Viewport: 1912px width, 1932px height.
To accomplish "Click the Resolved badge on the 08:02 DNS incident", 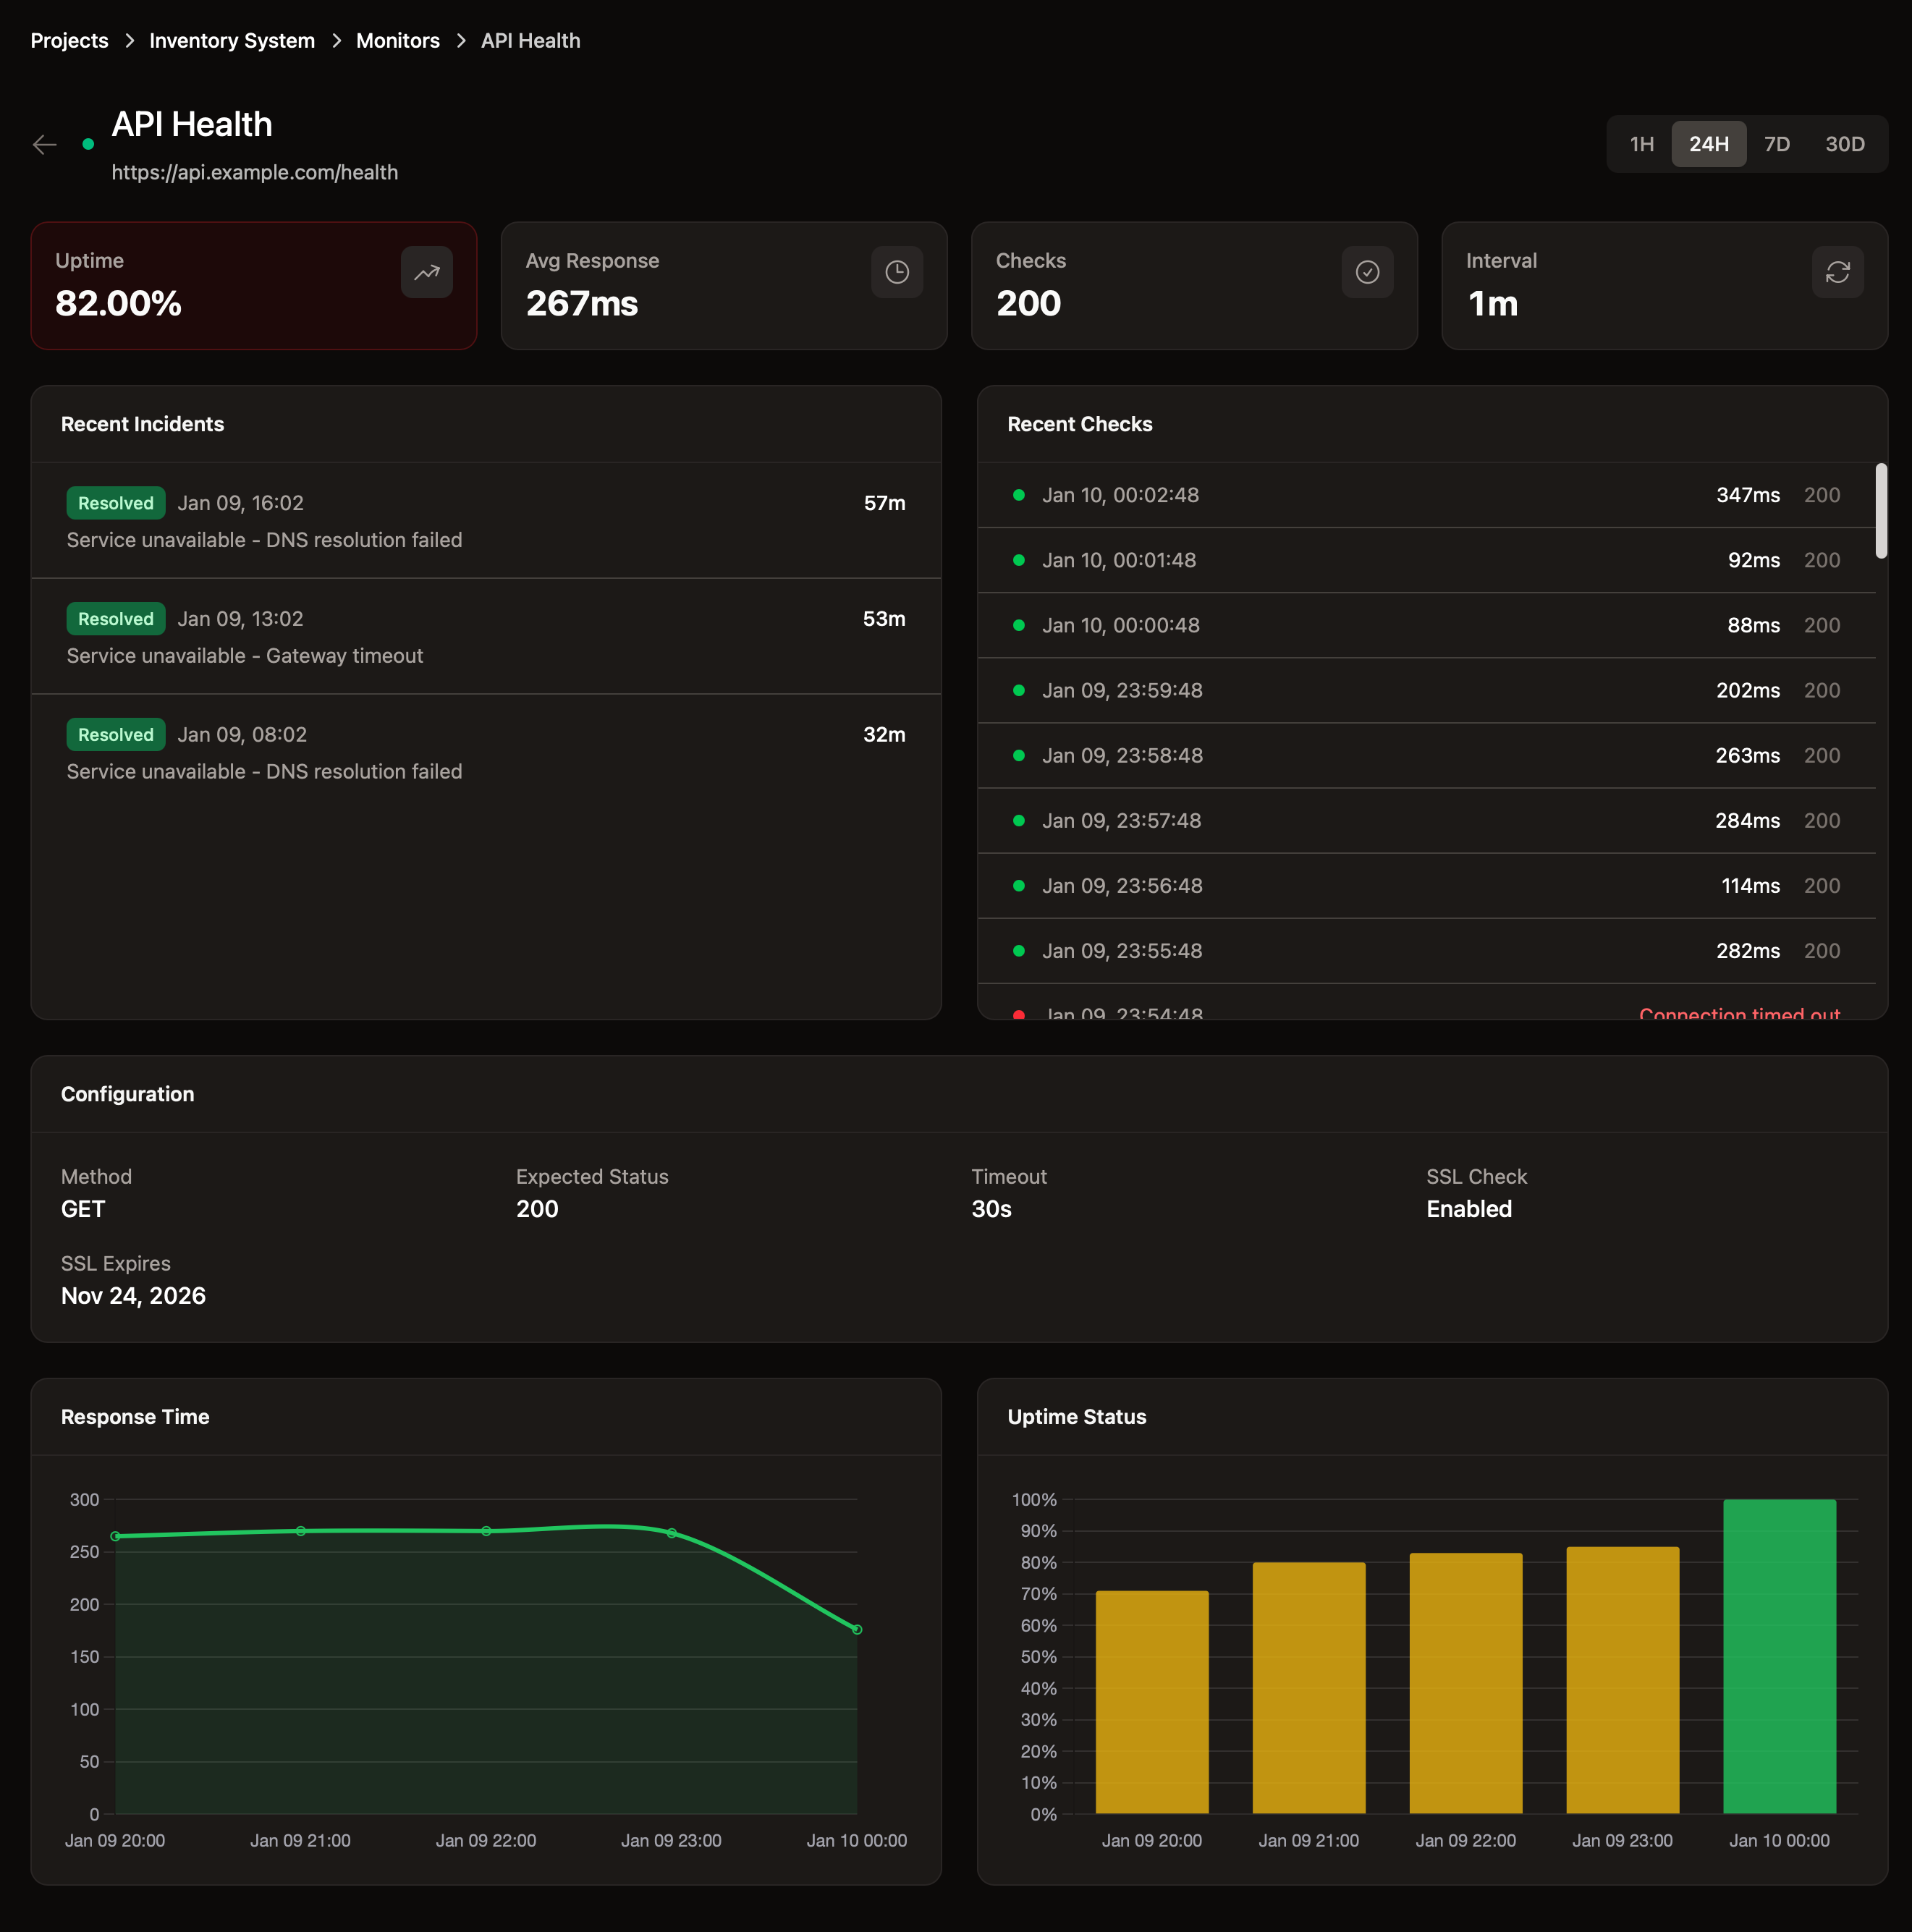I will pyautogui.click(x=115, y=734).
